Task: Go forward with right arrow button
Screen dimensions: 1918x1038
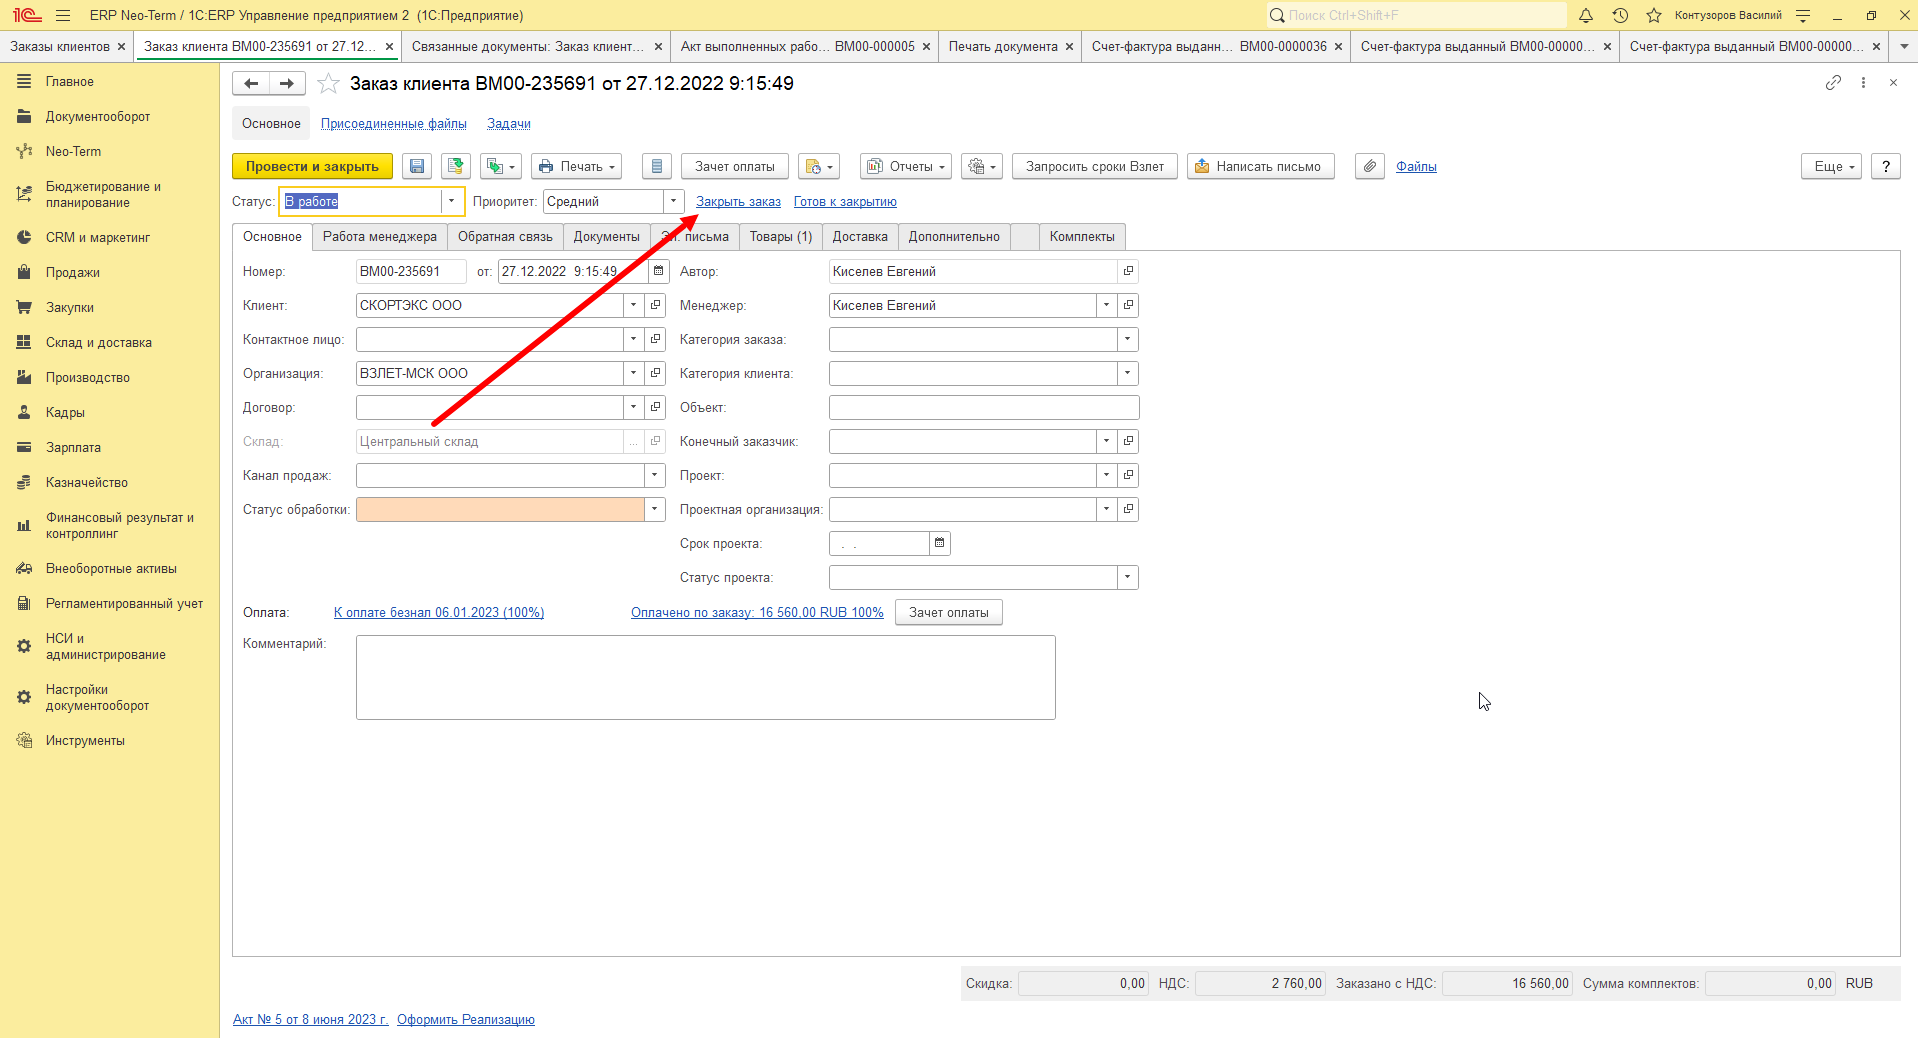Action: point(287,84)
